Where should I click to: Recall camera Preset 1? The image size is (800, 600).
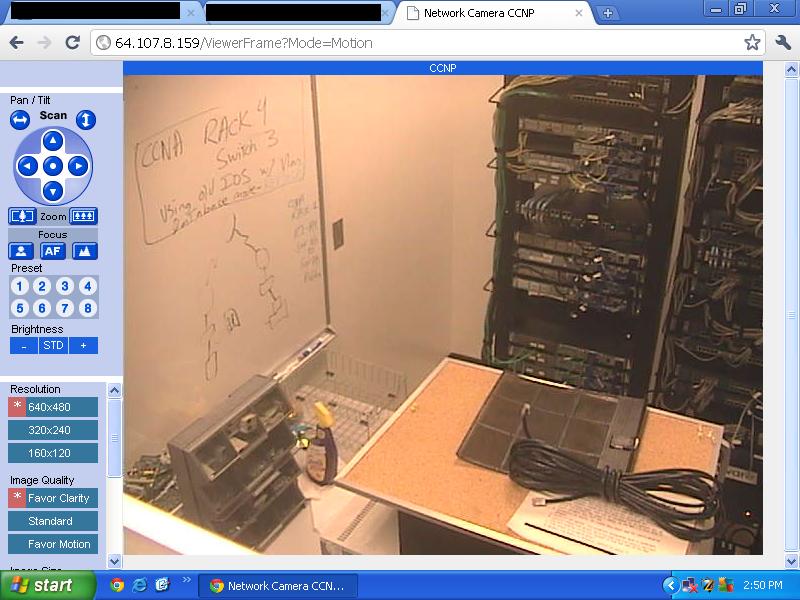(18, 284)
